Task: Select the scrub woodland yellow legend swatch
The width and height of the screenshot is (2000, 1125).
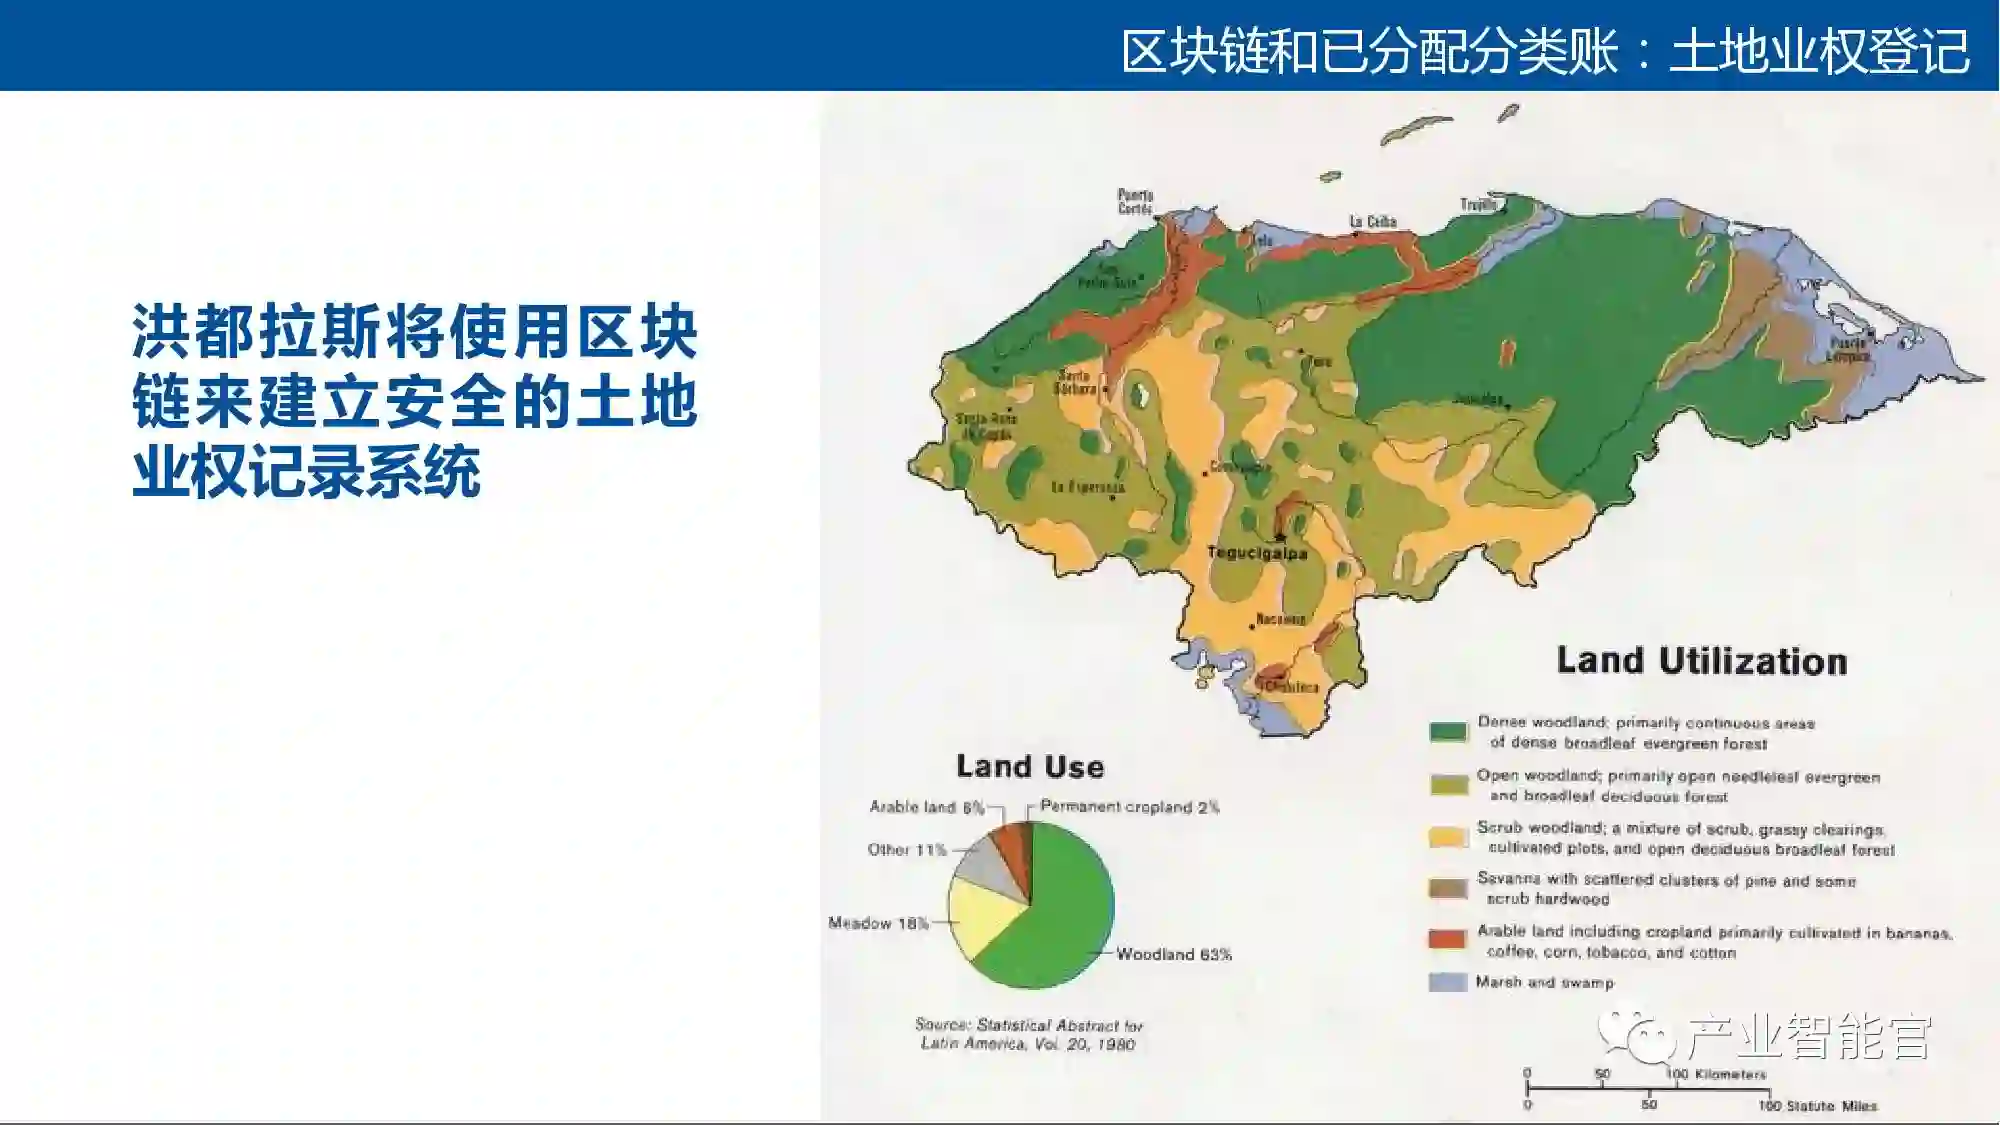Action: click(1448, 837)
